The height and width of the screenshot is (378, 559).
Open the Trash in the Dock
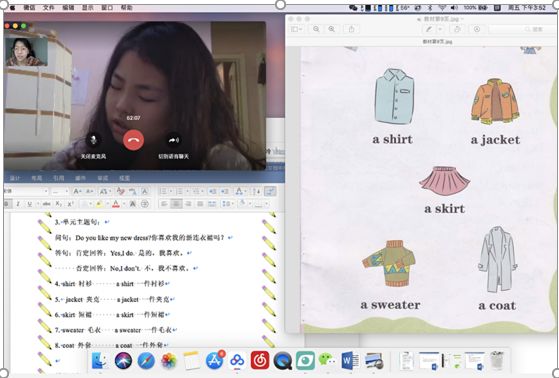pyautogui.click(x=497, y=361)
